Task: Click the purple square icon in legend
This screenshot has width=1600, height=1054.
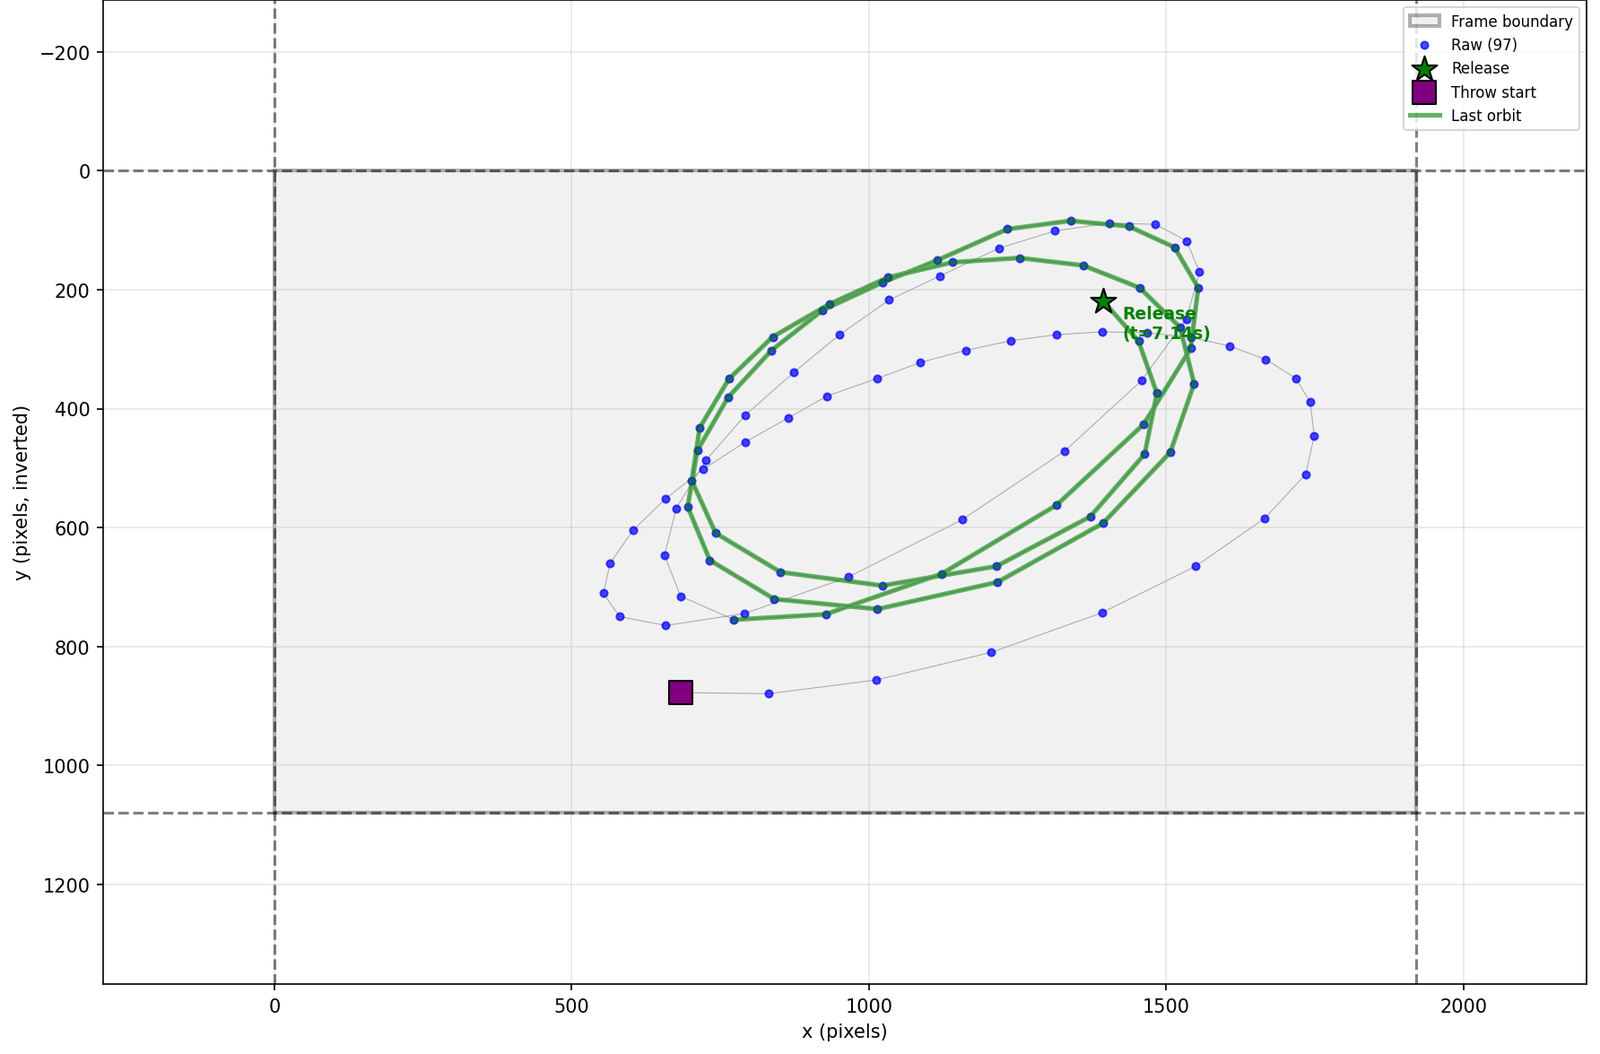Action: click(1424, 92)
